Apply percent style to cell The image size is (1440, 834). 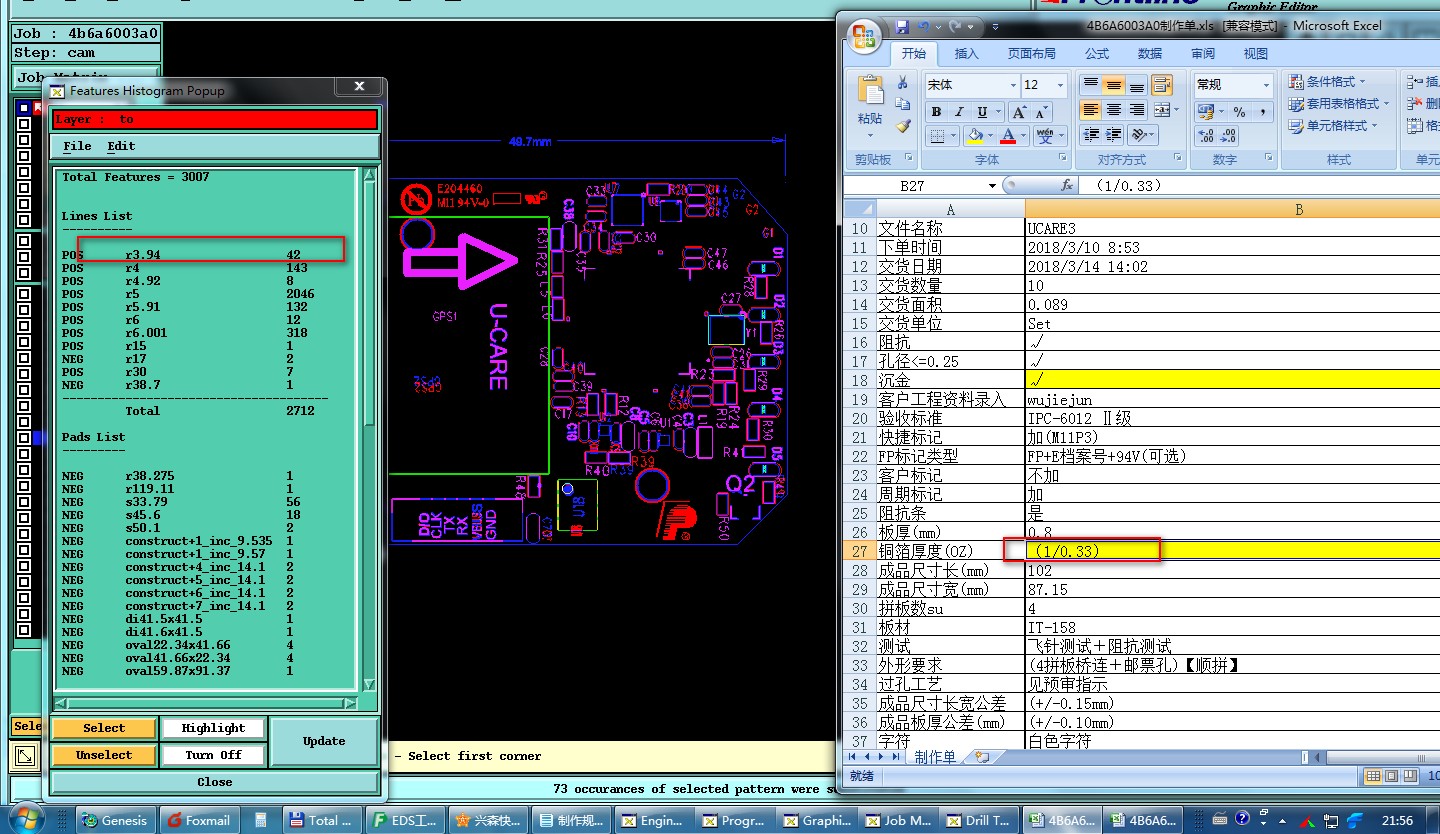pos(1239,112)
